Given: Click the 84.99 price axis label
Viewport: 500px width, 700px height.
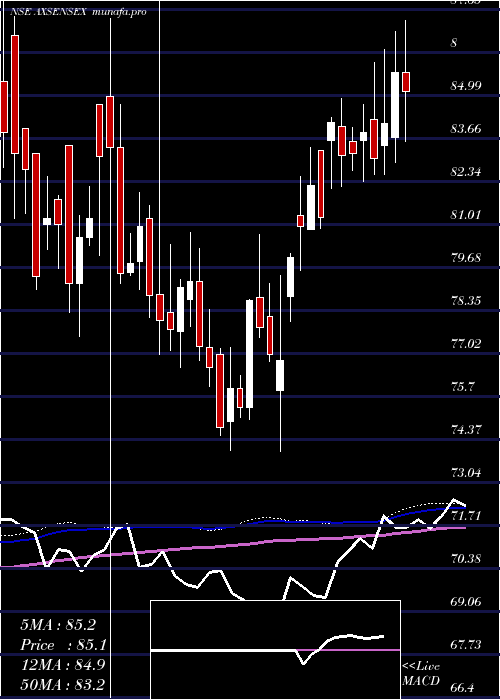Looking at the screenshot, I should coord(466,85).
